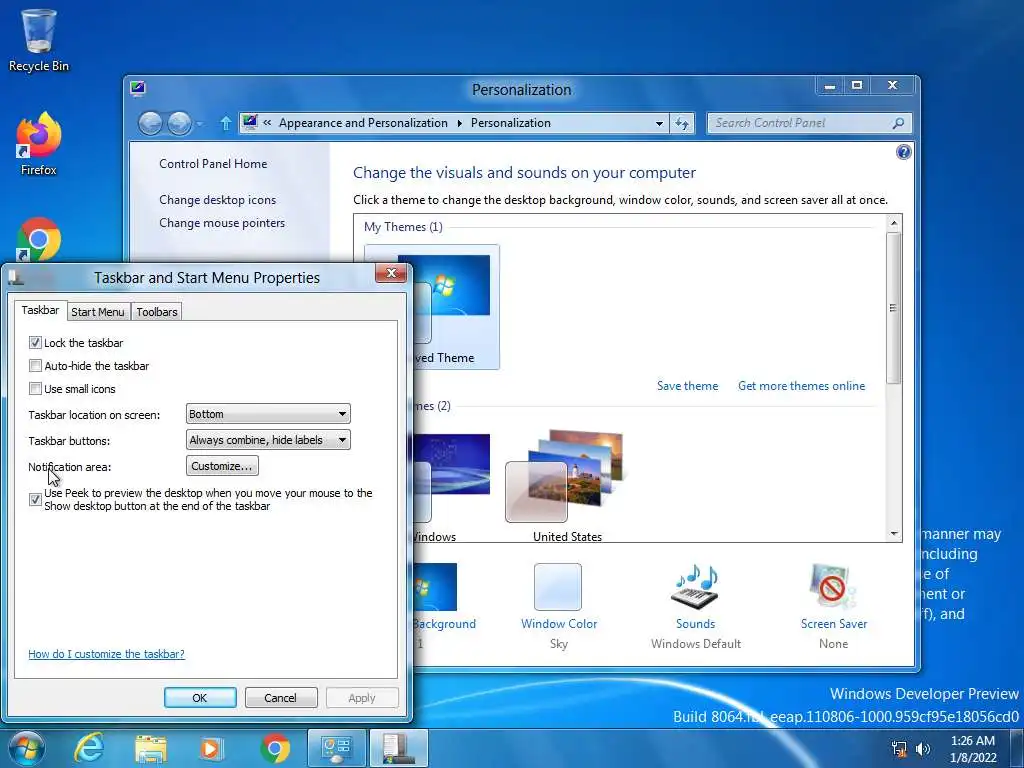Expand breadcrumb chevron before Appearance and Personalization
This screenshot has width=1024, height=768.
coord(267,123)
